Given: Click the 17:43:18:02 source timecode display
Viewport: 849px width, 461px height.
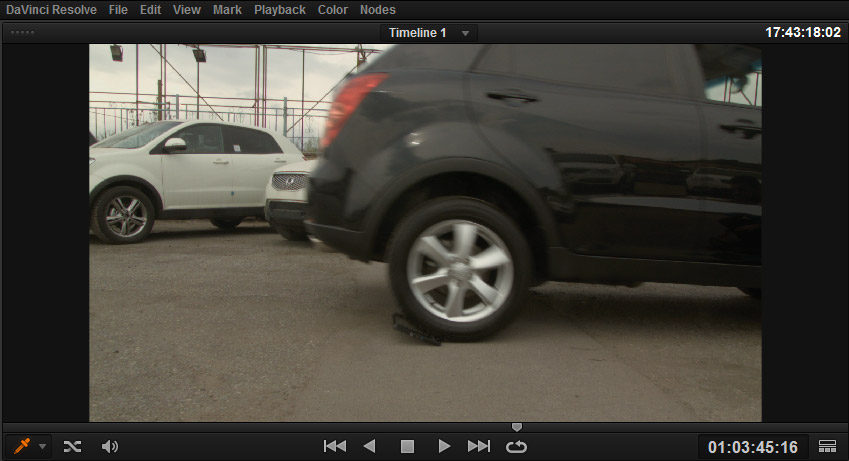Looking at the screenshot, I should [803, 33].
